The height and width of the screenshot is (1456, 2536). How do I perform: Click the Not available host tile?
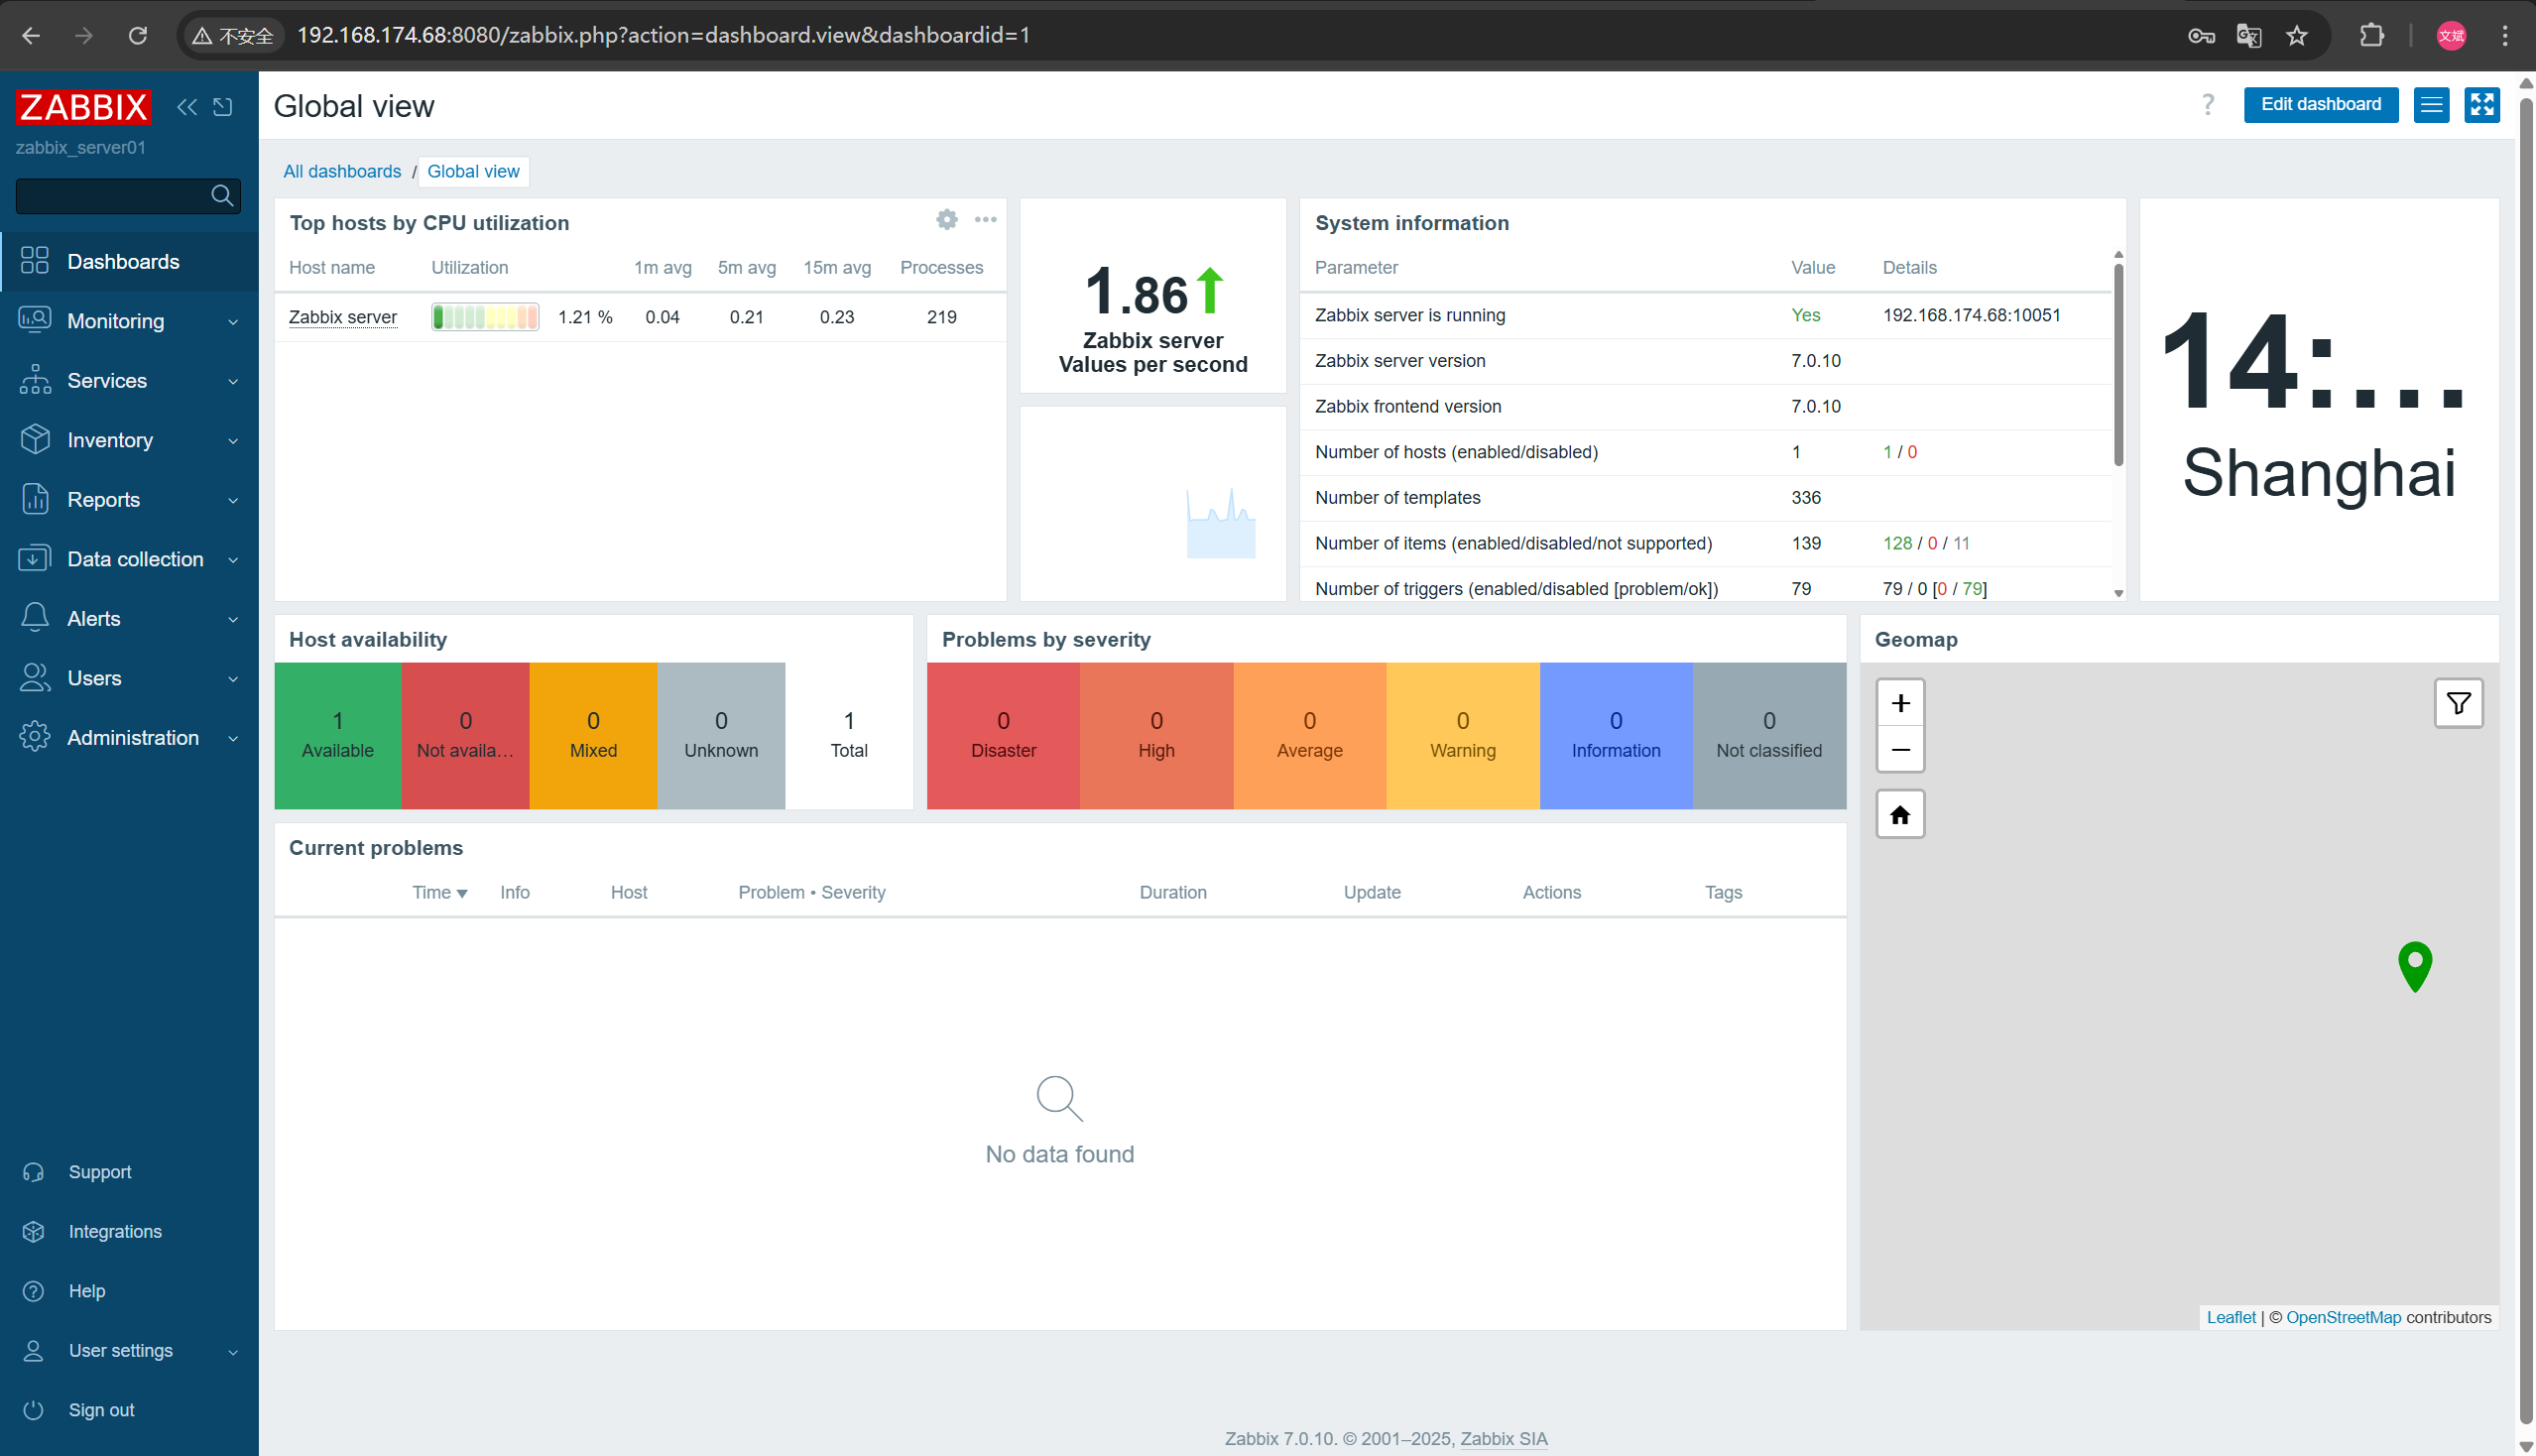465,735
